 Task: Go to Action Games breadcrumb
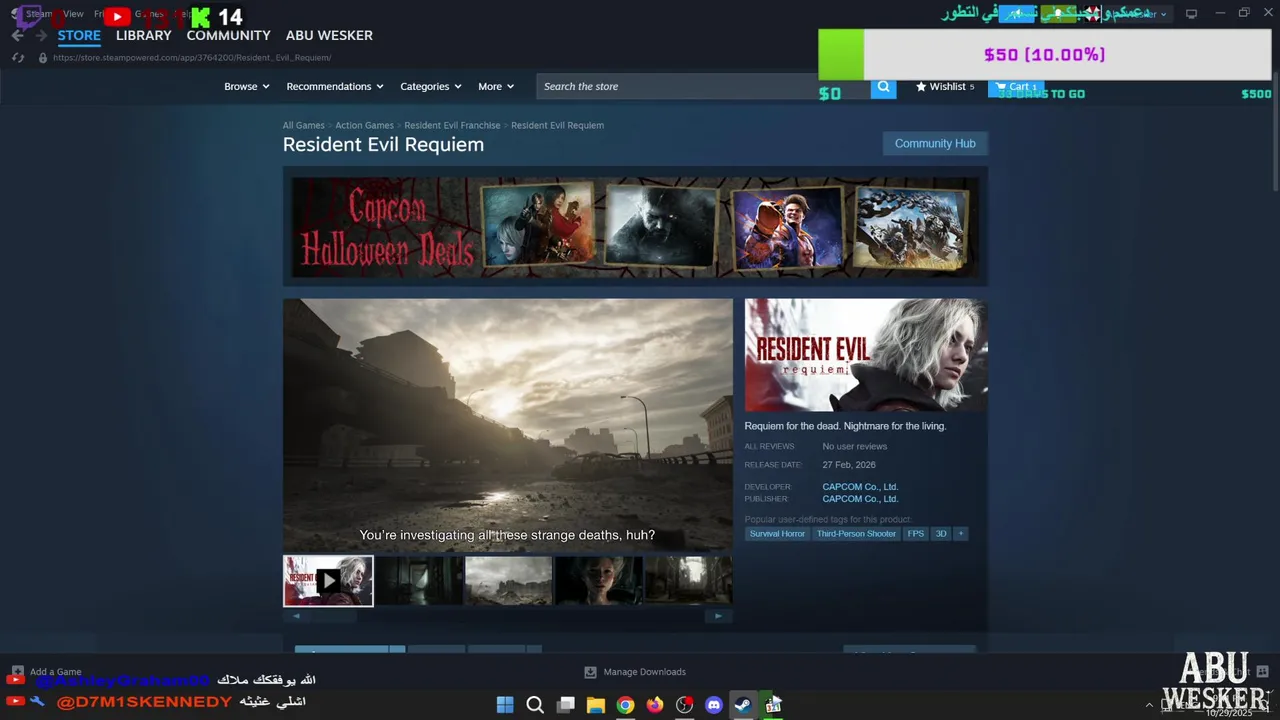coord(364,126)
